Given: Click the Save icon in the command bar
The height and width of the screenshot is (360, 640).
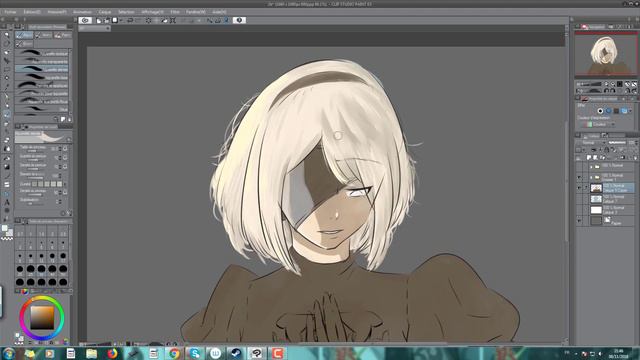Looking at the screenshot, I should 115,20.
